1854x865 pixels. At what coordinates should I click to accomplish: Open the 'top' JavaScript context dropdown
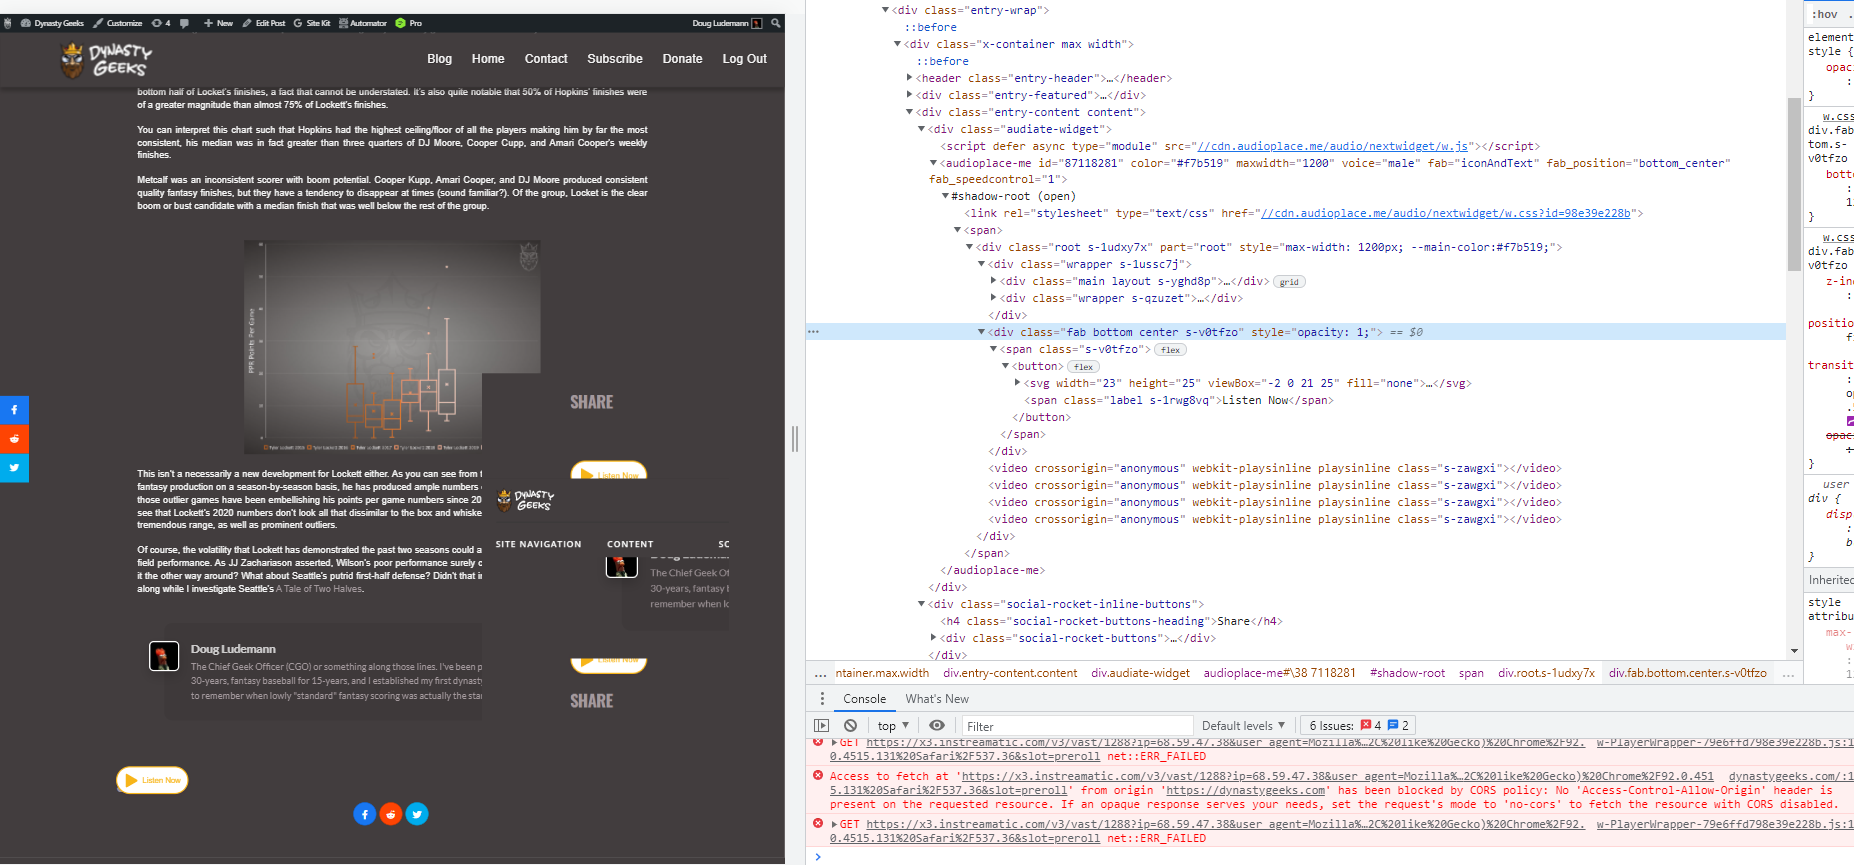pyautogui.click(x=893, y=726)
